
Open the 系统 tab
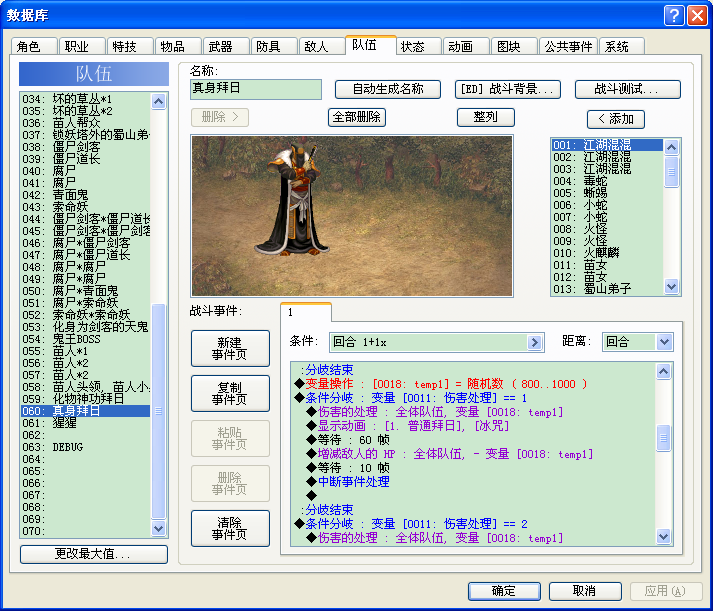622,46
